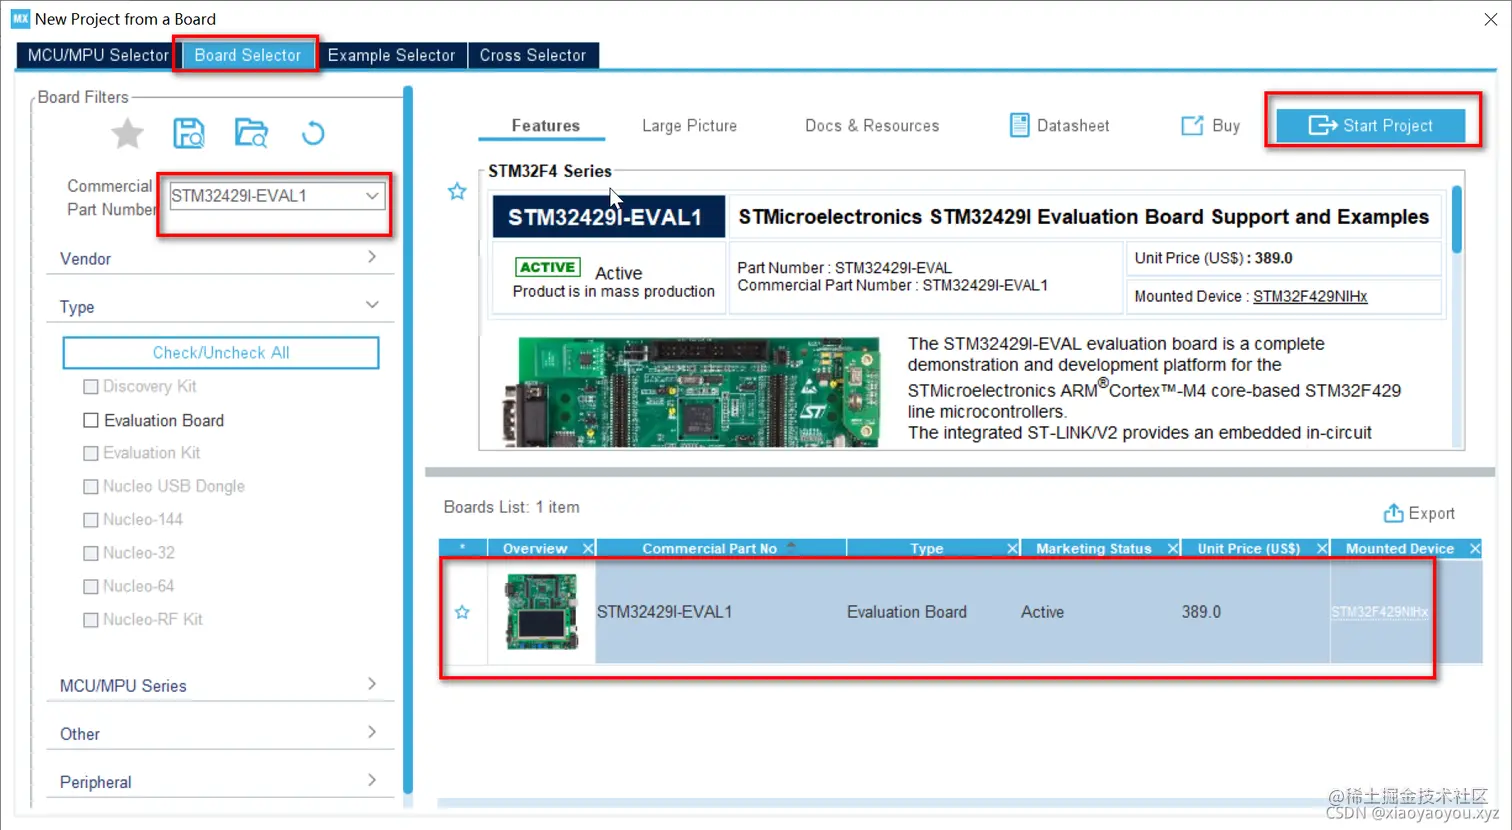Click the MX application icon in the title bar

pos(20,19)
